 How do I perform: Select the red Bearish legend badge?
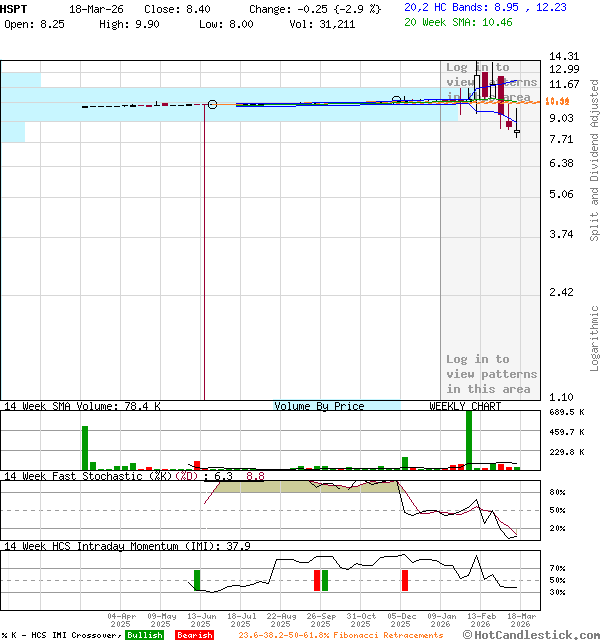[194, 635]
